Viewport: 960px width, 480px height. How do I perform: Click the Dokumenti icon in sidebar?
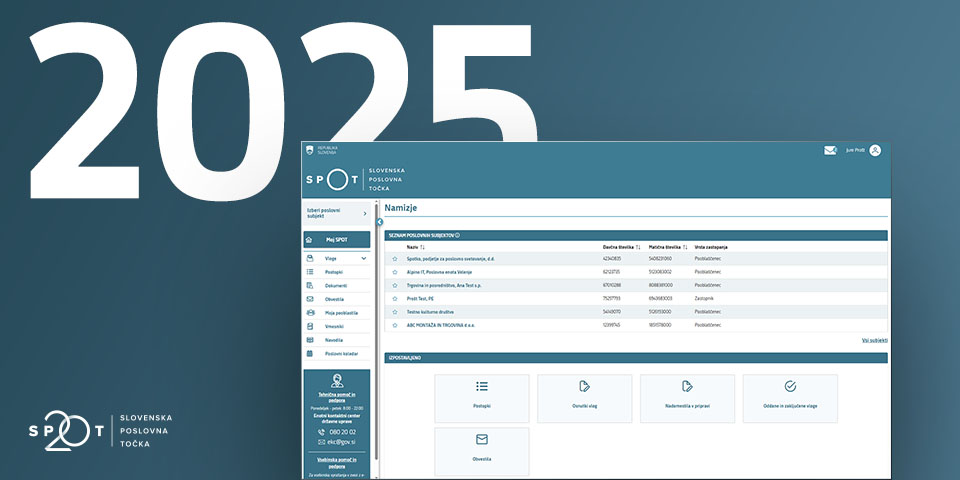310,285
